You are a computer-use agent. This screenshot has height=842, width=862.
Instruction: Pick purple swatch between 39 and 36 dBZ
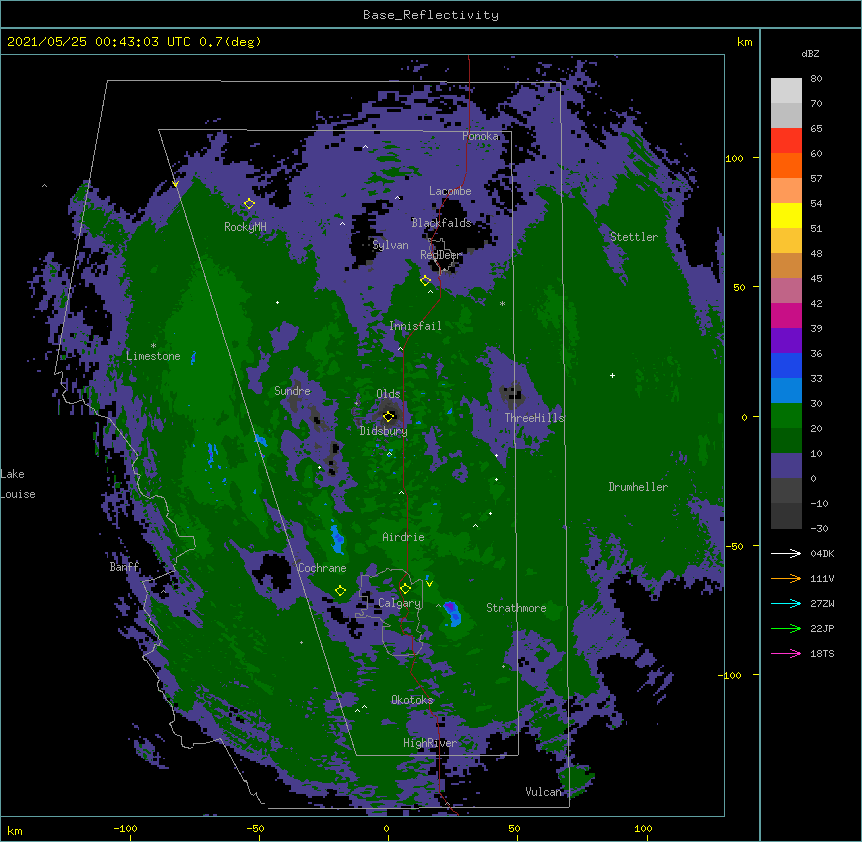coord(786,341)
